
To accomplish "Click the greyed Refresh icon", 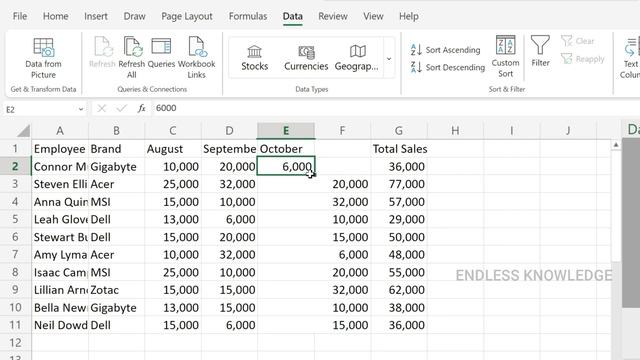I will coord(102,52).
